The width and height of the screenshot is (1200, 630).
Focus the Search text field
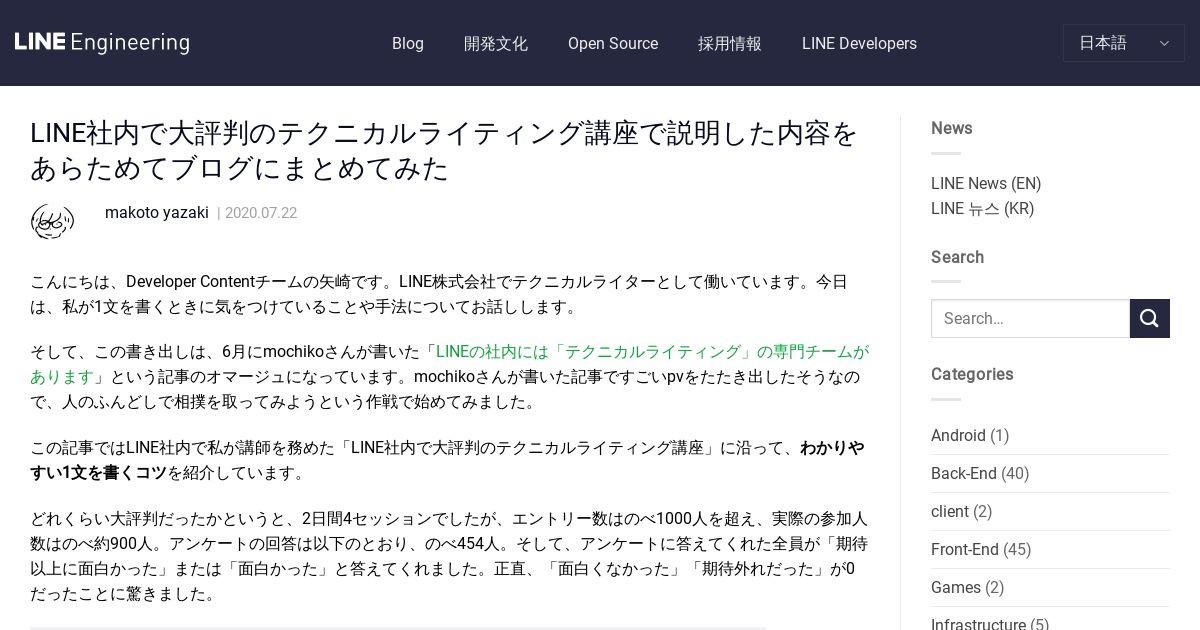click(x=1030, y=318)
